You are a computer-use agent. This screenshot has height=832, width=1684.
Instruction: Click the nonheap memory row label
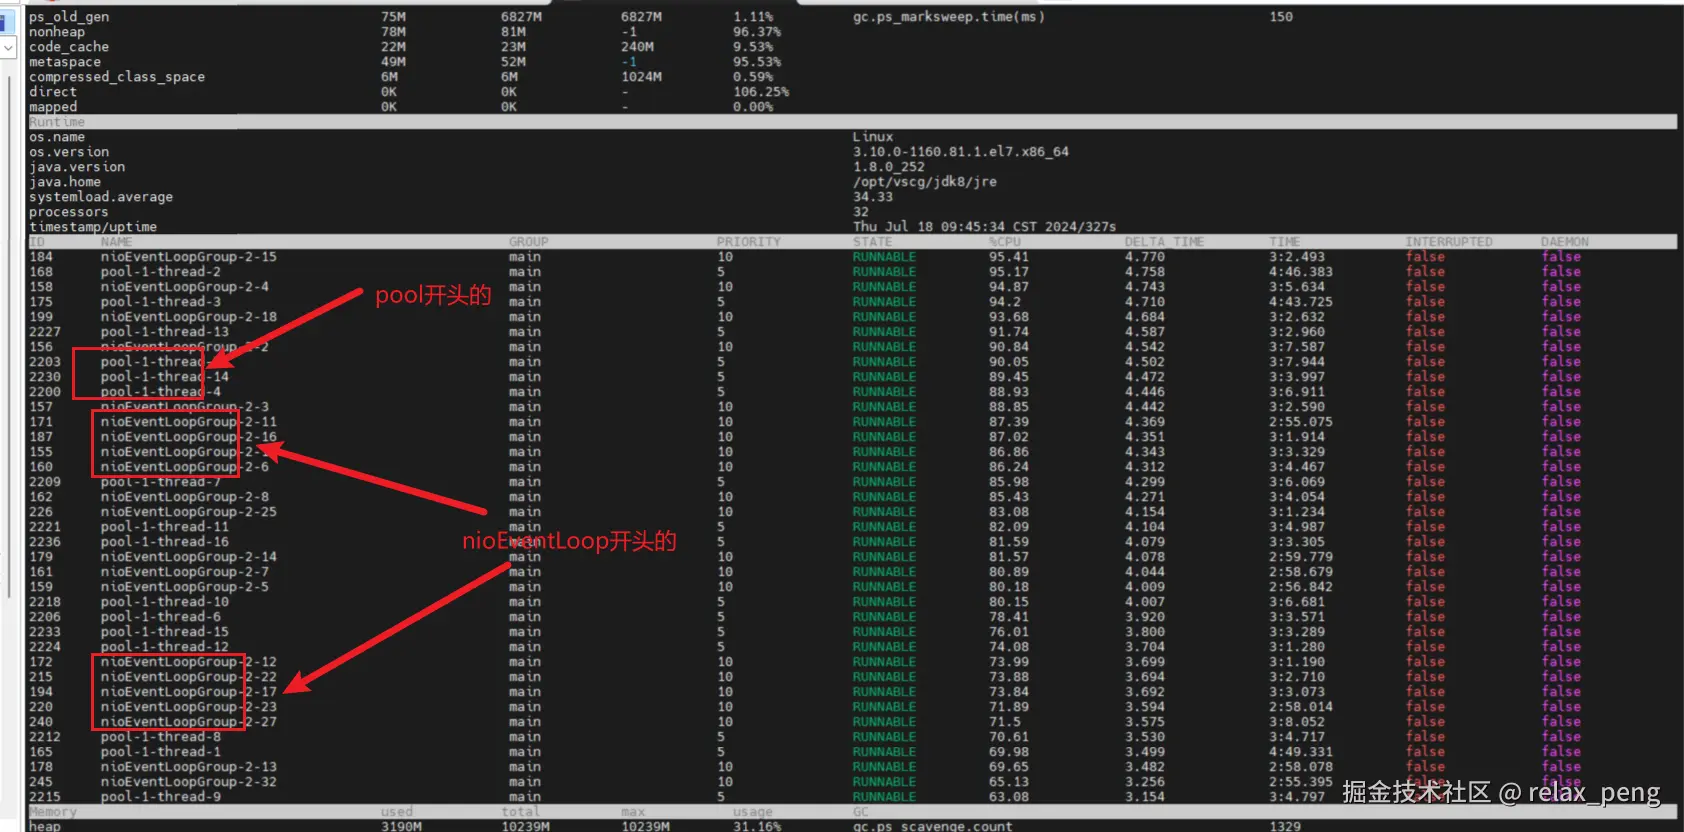(56, 32)
